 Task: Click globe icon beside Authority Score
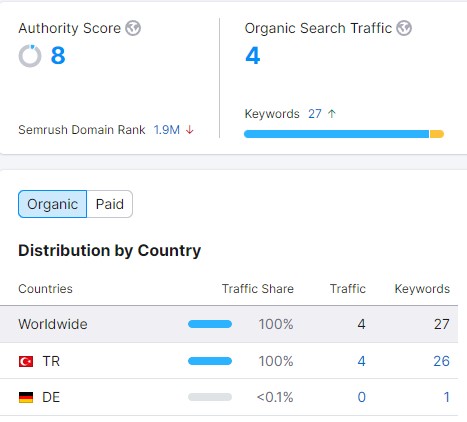(x=133, y=28)
